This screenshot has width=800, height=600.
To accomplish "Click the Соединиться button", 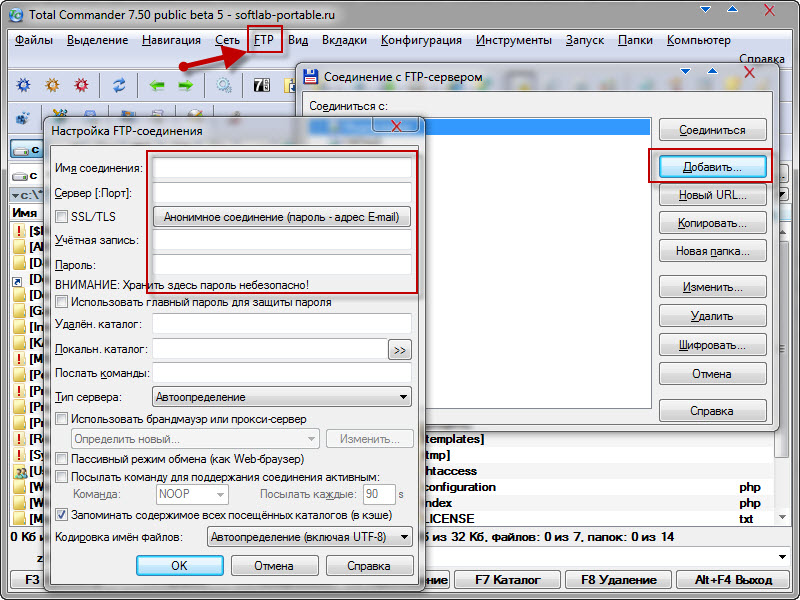I will pyautogui.click(x=713, y=130).
